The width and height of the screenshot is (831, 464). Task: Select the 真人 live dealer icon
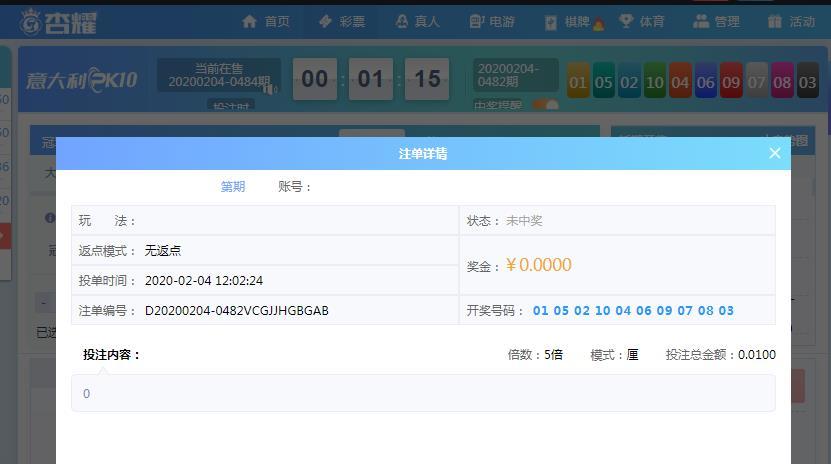click(x=402, y=21)
